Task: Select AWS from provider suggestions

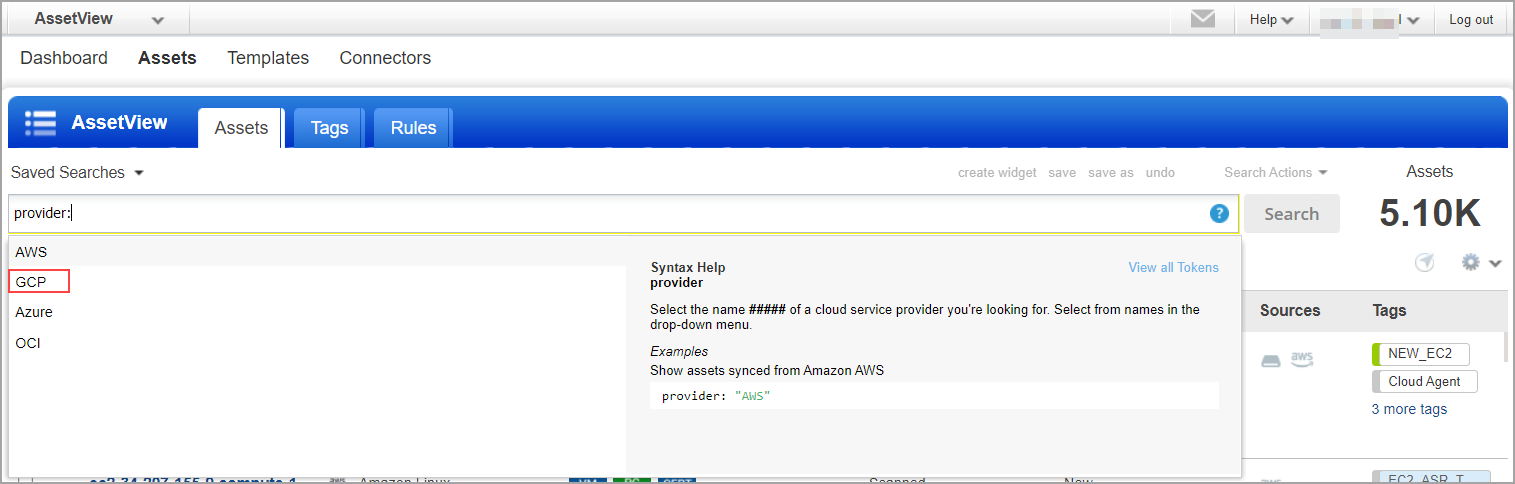Action: click(317, 252)
